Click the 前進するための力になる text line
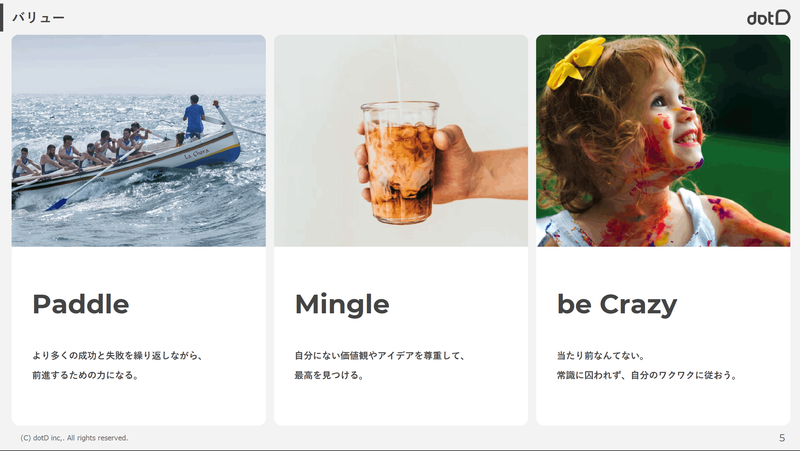This screenshot has width=800, height=451. pyautogui.click(x=86, y=375)
